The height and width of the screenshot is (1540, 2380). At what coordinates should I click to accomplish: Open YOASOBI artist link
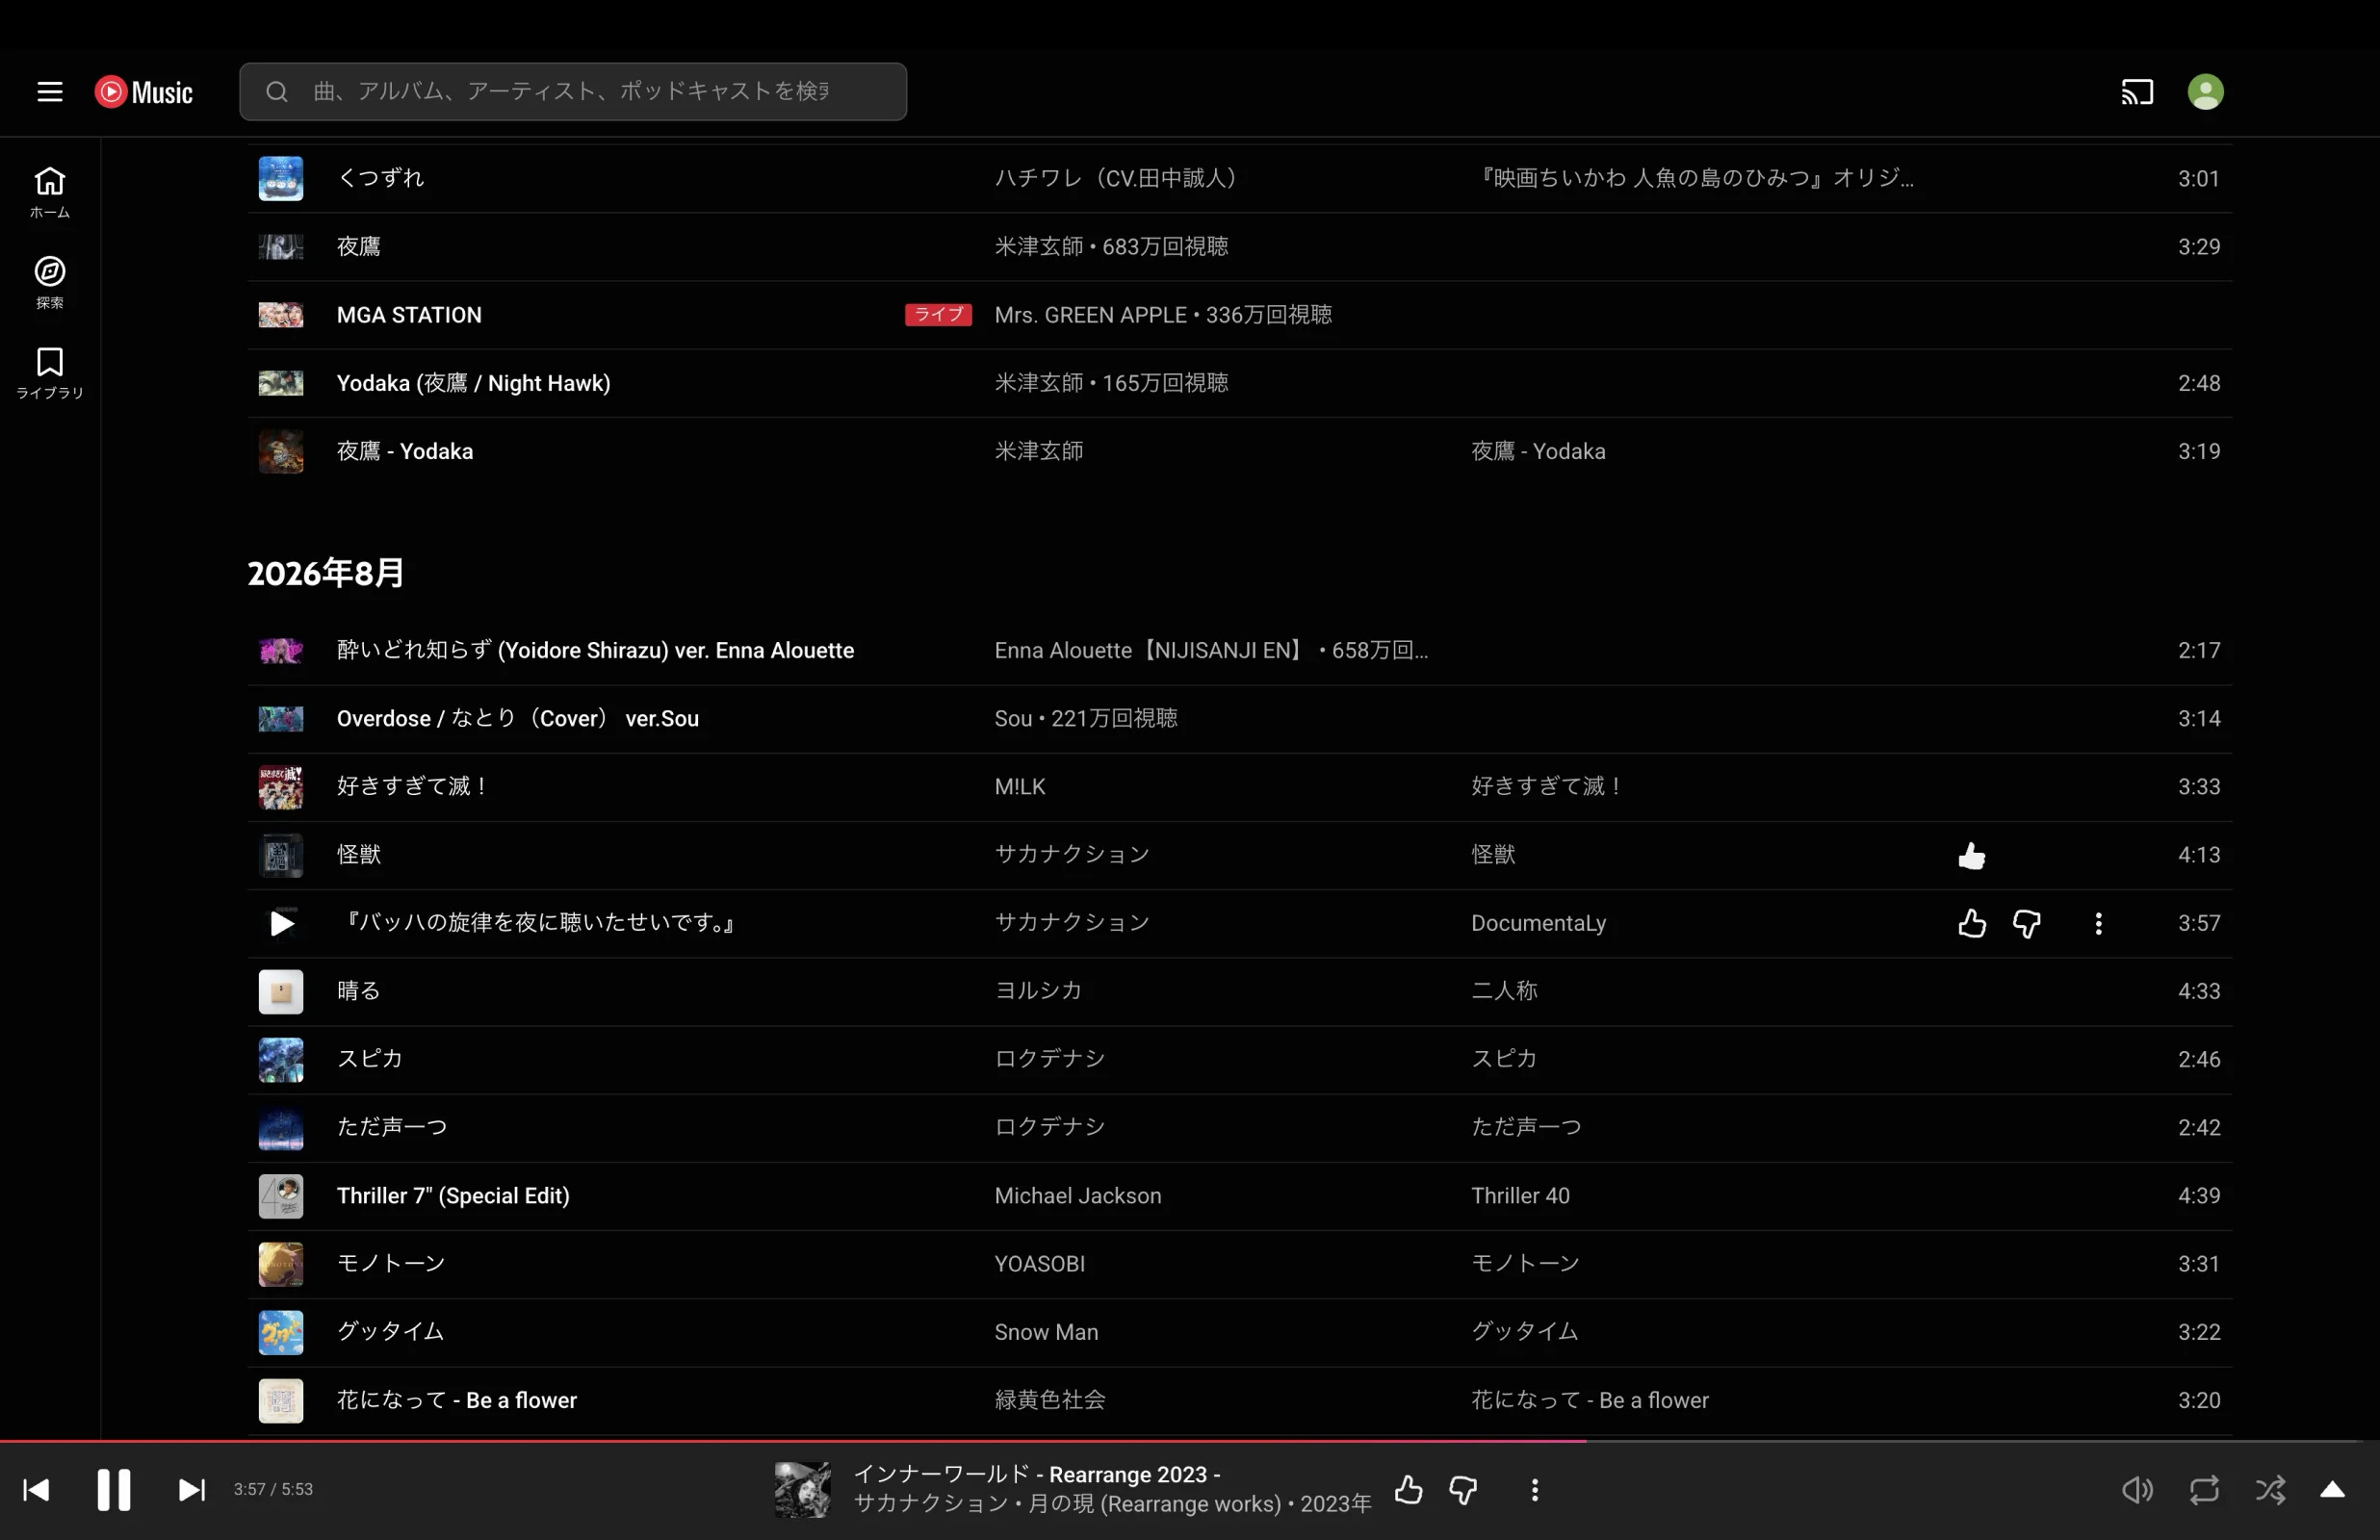coord(1039,1263)
